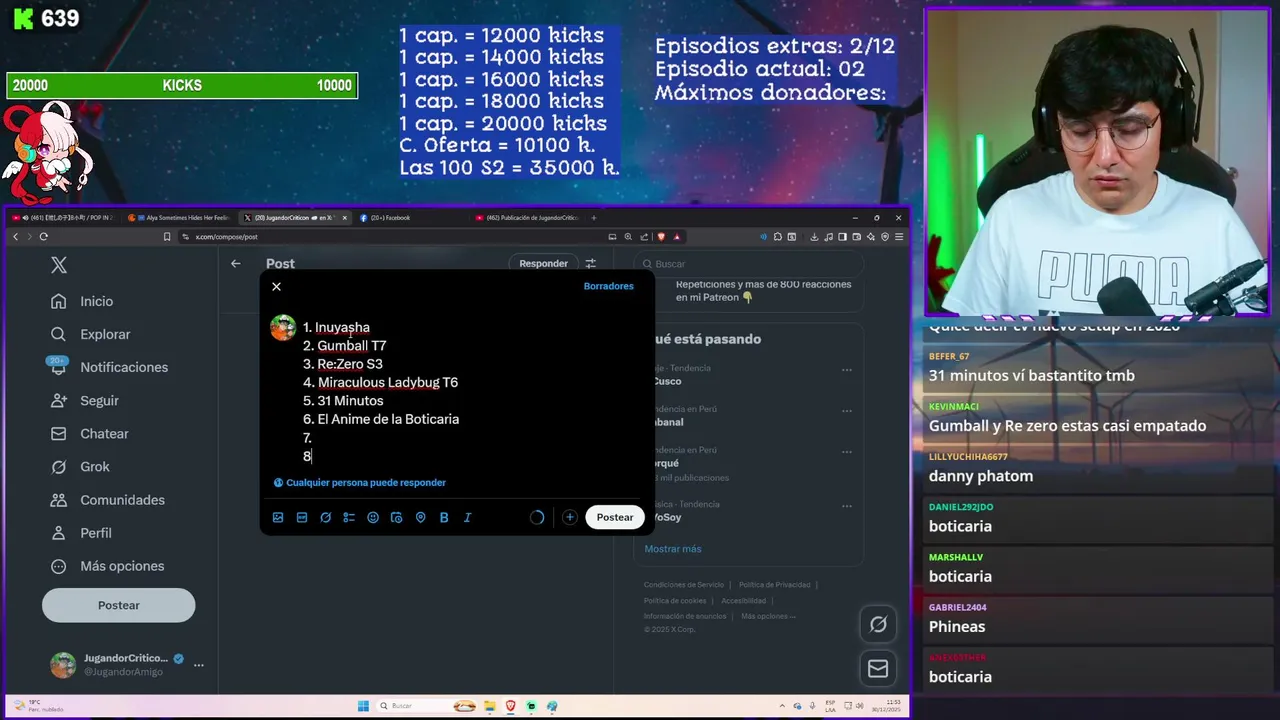Image resolution: width=1280 pixels, height=720 pixels.
Task: Add an image to the post
Action: [x=278, y=517]
